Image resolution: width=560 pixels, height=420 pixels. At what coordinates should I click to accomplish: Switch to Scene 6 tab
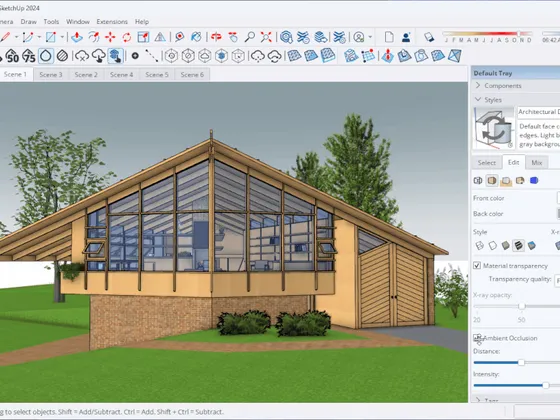pos(192,75)
